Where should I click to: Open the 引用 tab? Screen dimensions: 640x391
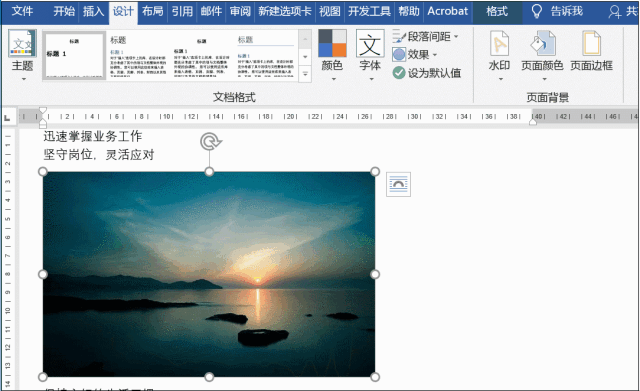click(182, 11)
